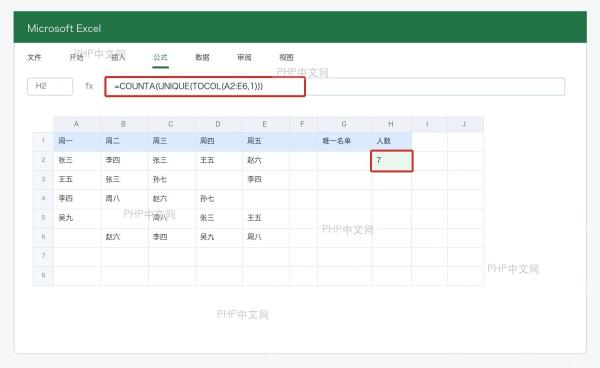
Task: Select cell E5 containing 王五
Action: point(266,218)
